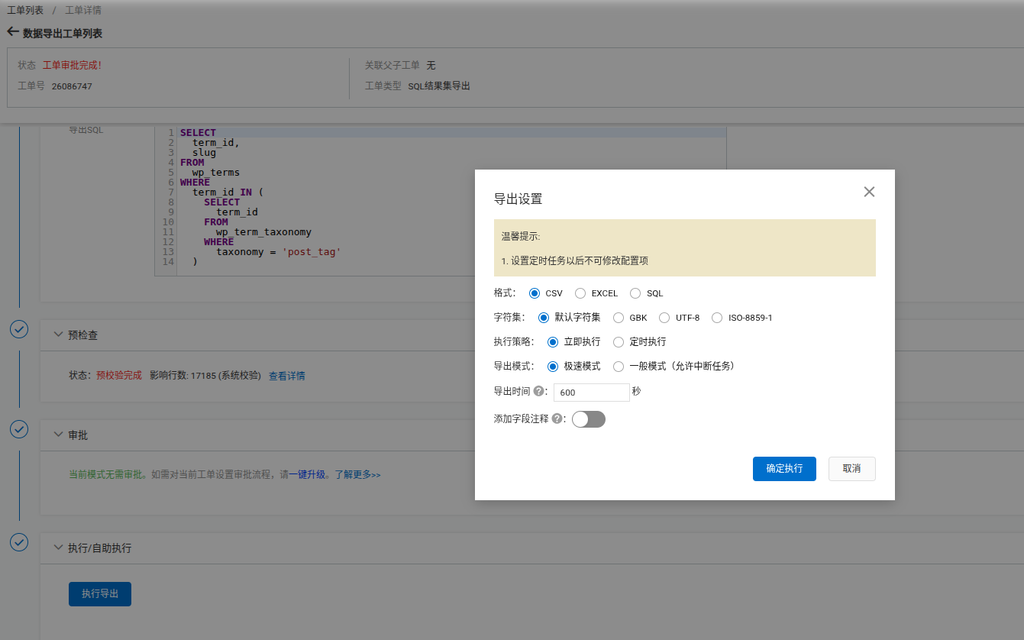Screen dimensions: 1024x640
Task: Choose 默认字符集 charset option
Action: pyautogui.click(x=543, y=317)
